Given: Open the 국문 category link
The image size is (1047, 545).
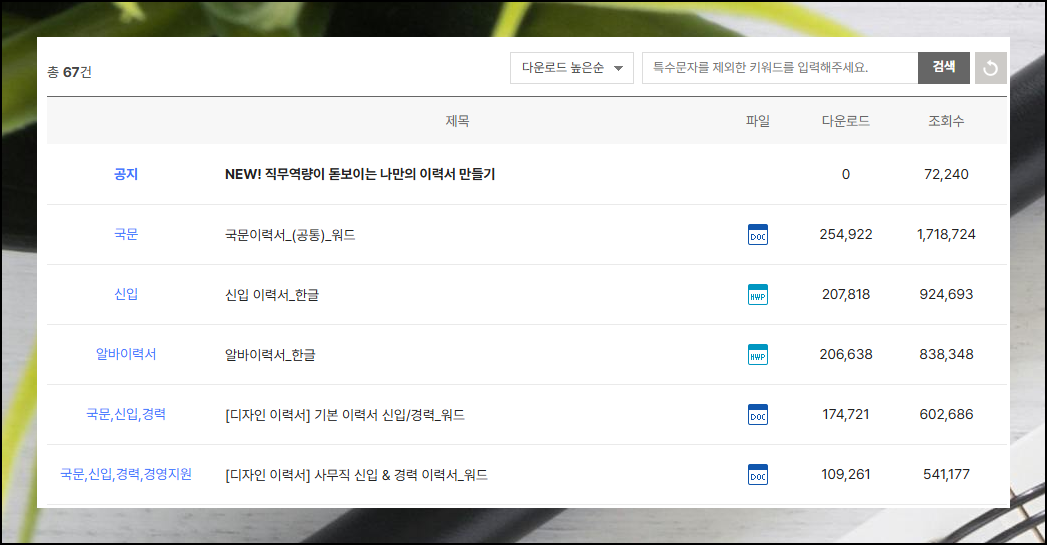Looking at the screenshot, I should click(x=126, y=234).
